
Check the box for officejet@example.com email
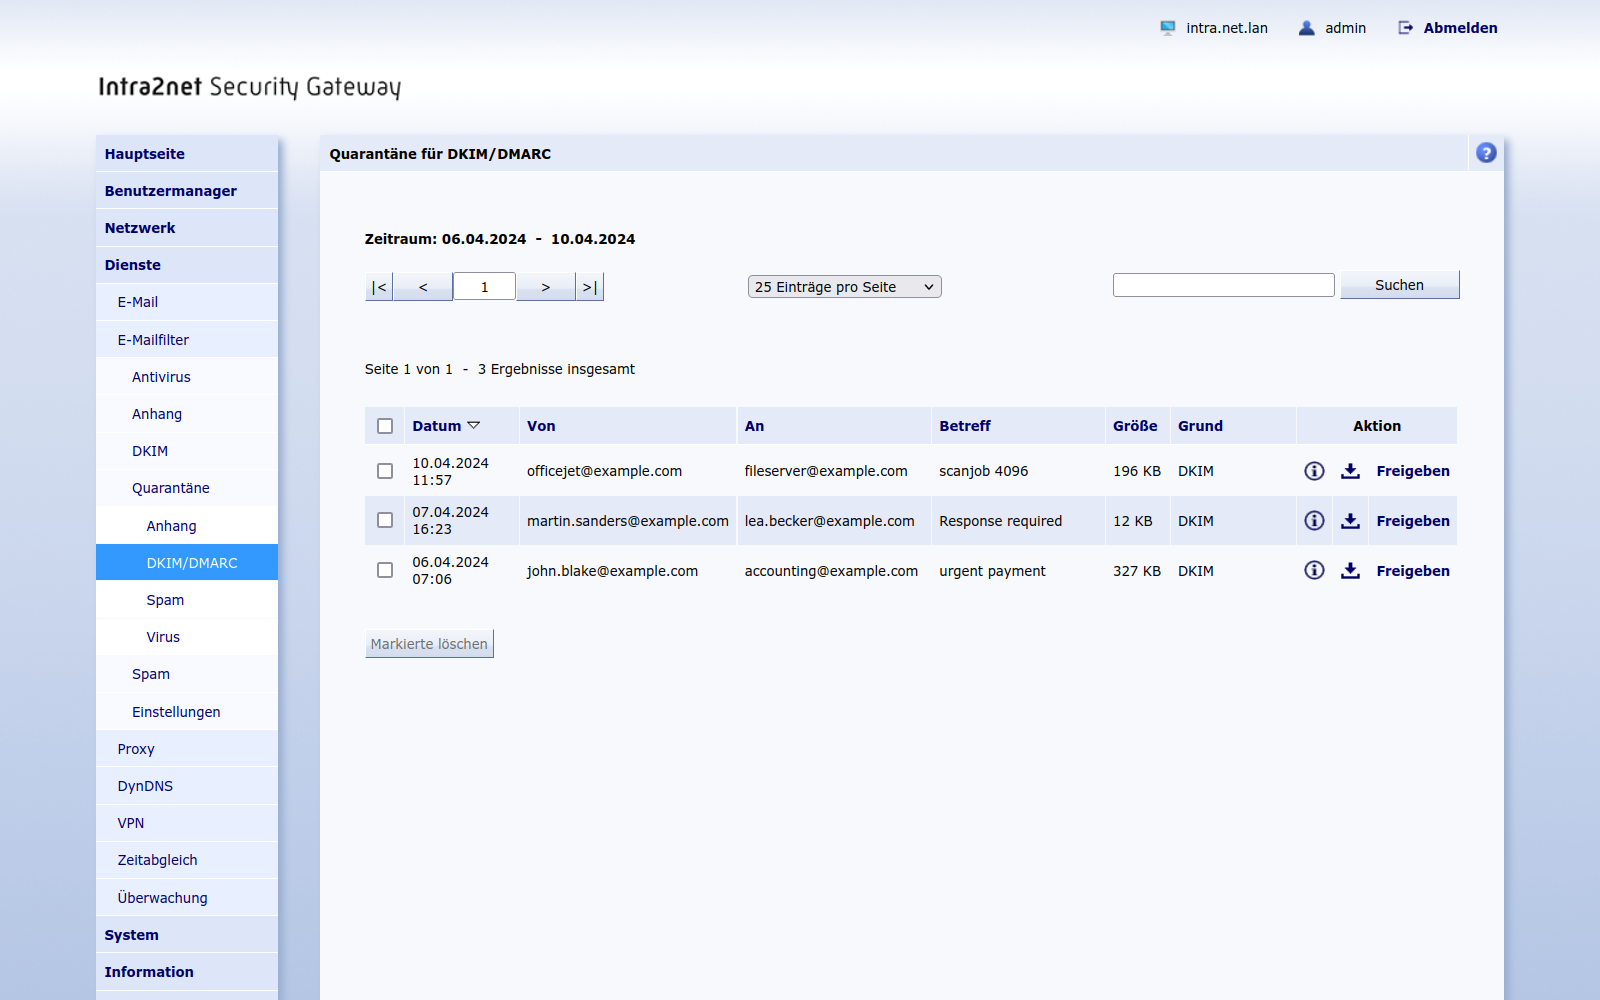(x=385, y=471)
